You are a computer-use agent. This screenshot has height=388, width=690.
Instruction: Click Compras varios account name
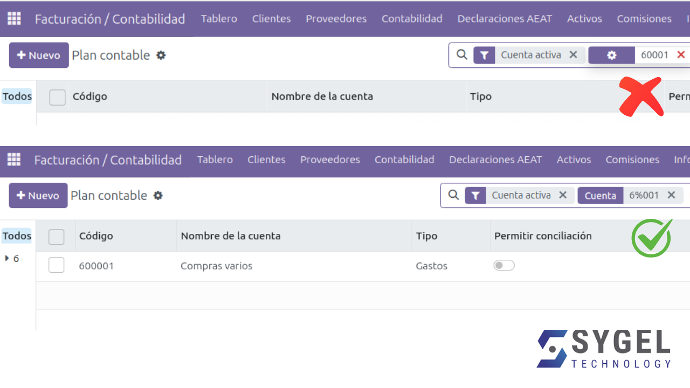pos(217,266)
